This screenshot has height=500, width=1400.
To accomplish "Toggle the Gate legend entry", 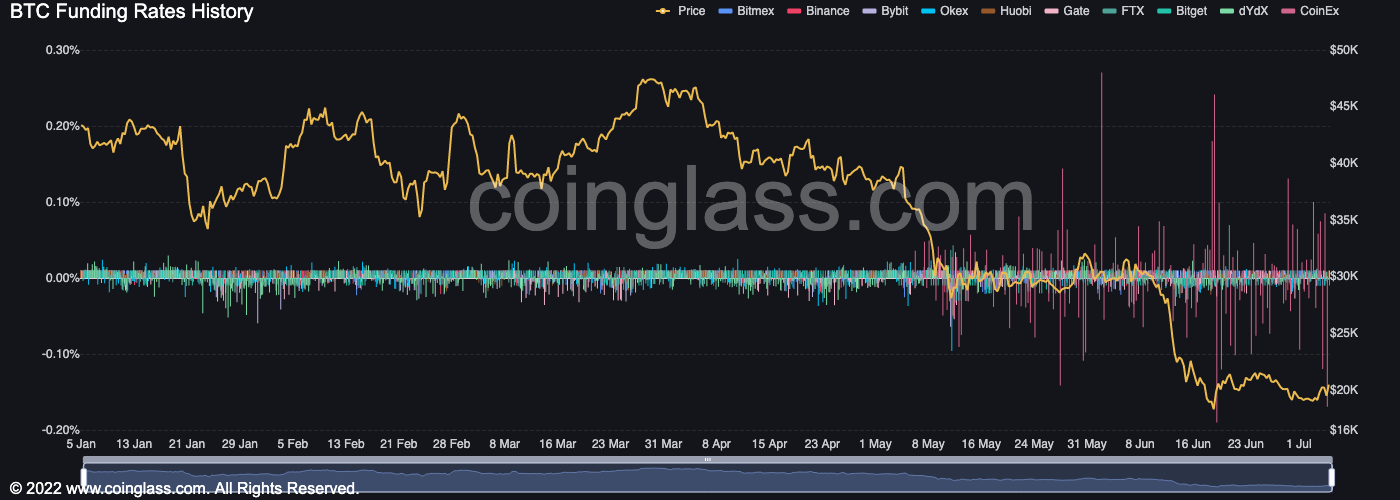I will [1066, 11].
